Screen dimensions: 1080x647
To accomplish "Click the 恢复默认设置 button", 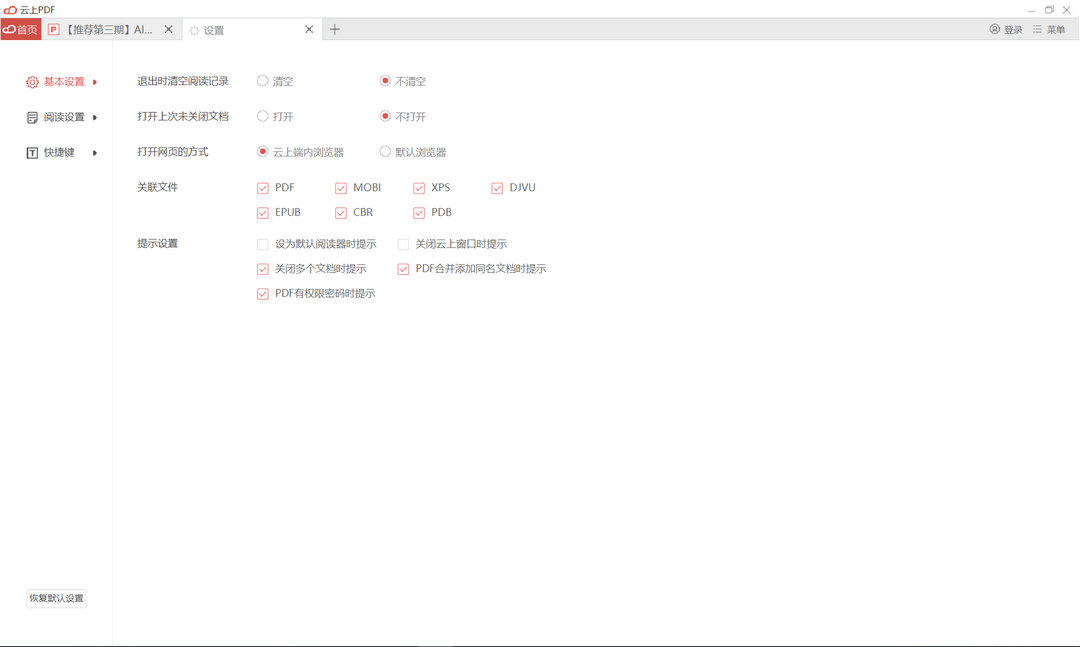I will tap(57, 598).
